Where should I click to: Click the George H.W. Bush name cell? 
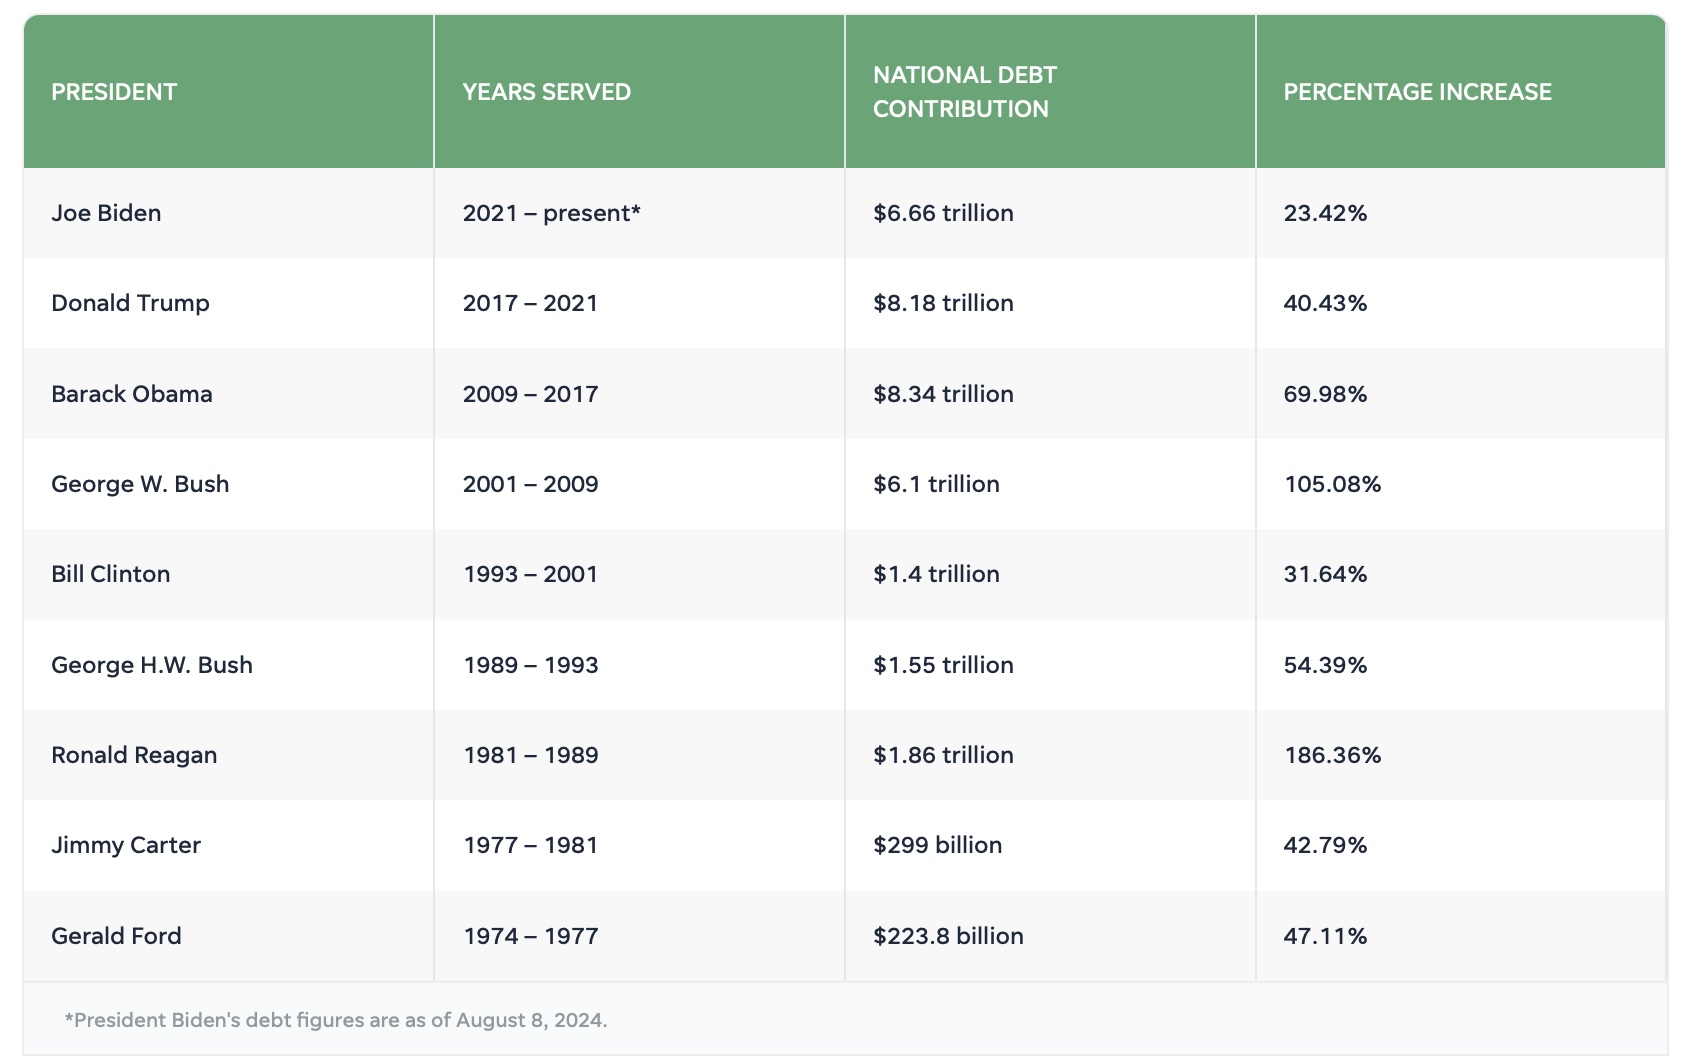click(152, 665)
